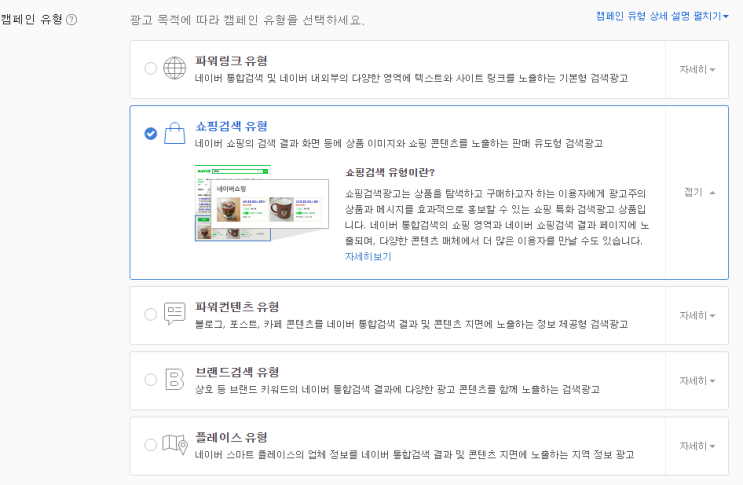This screenshot has height=485, width=743.
Task: Click the map pin icon for 플레이스 유형
Action: click(x=175, y=444)
